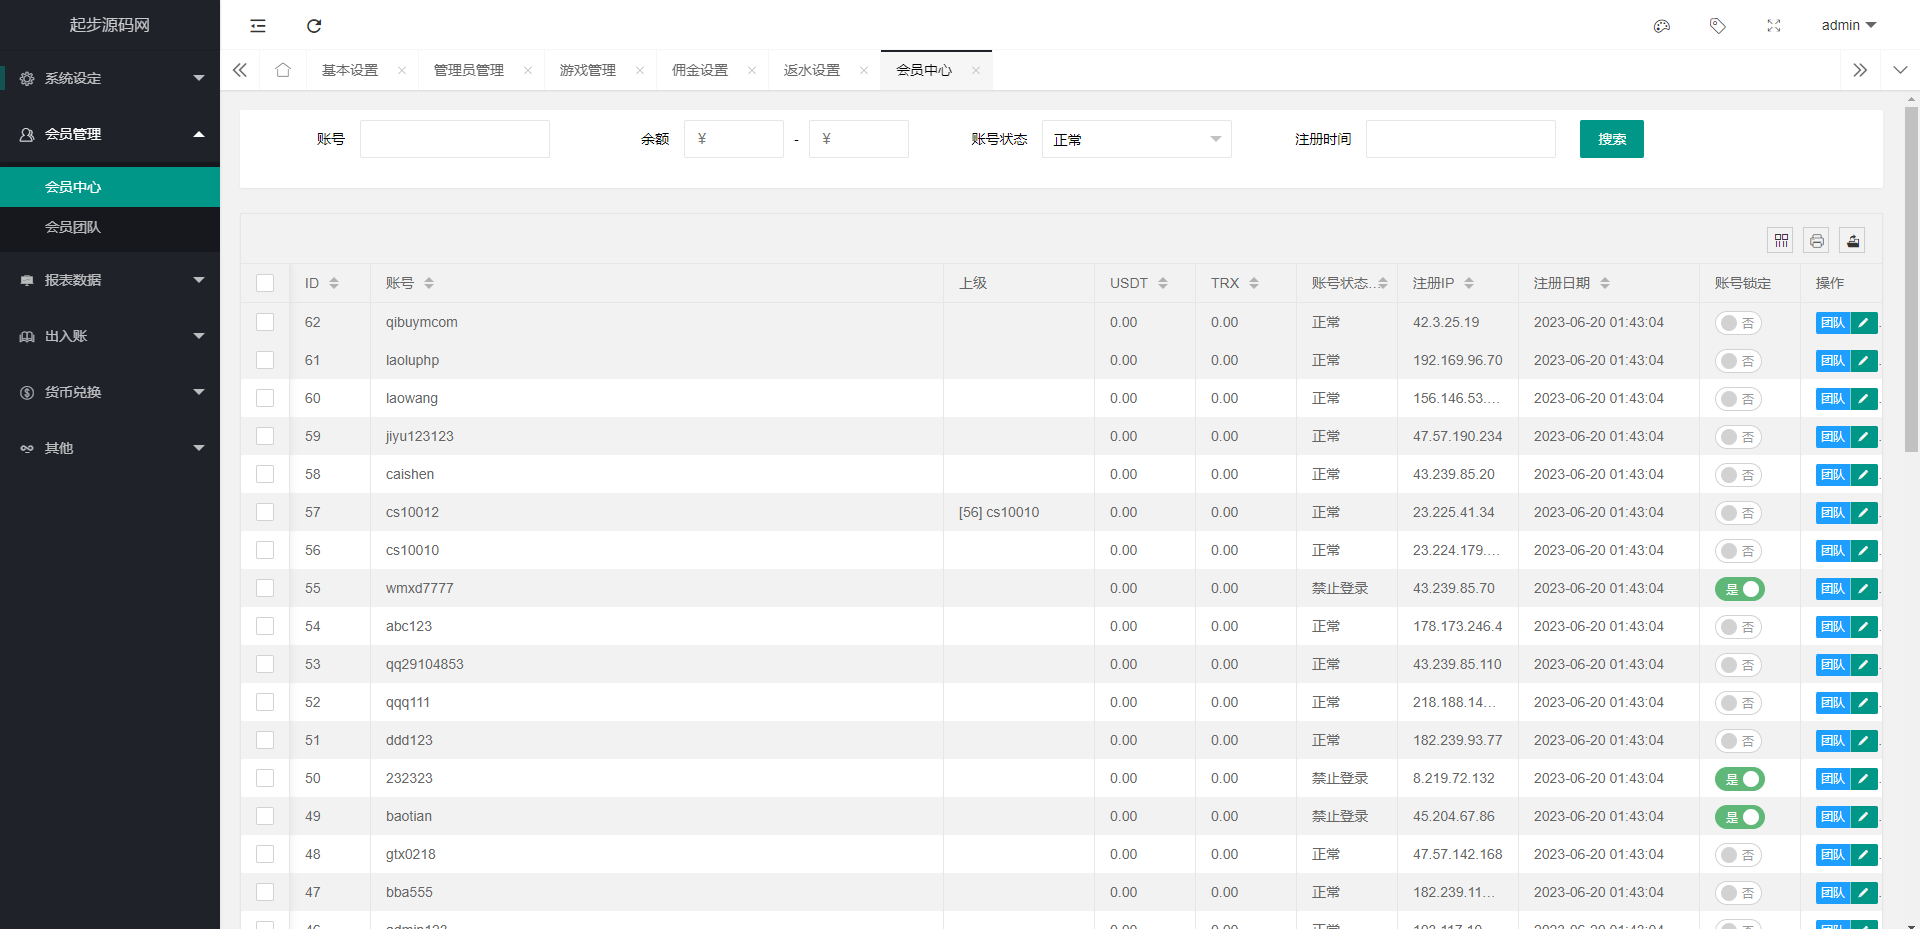Enable account lock for laowang

point(1738,399)
